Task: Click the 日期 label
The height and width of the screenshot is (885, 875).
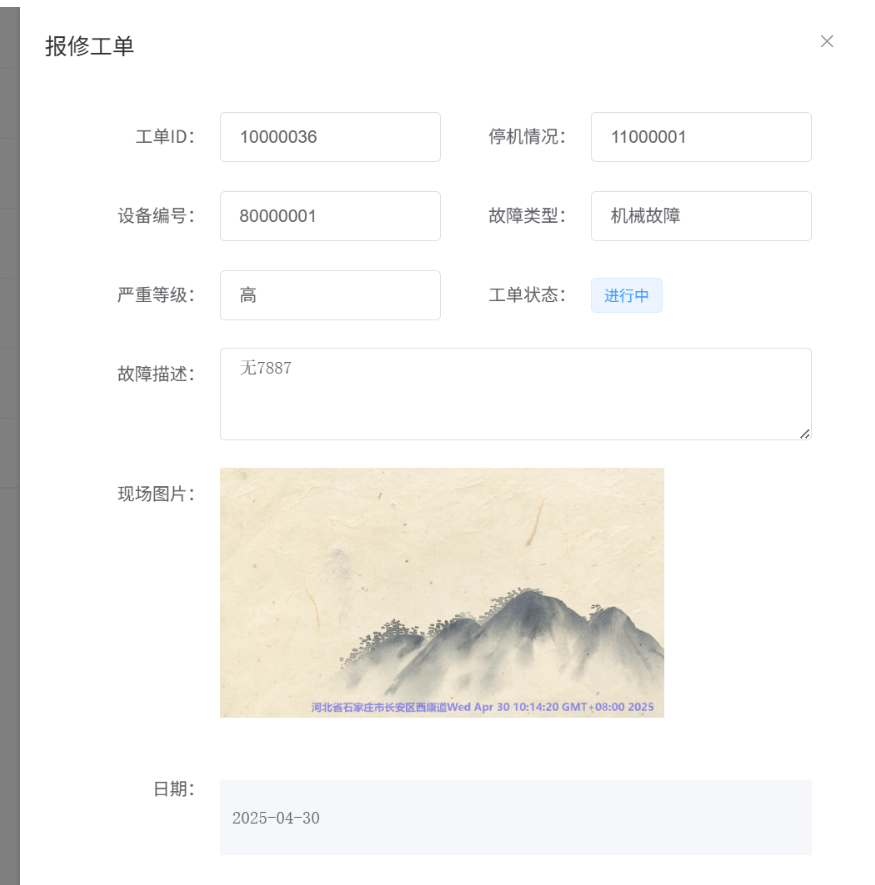Action: (x=174, y=789)
